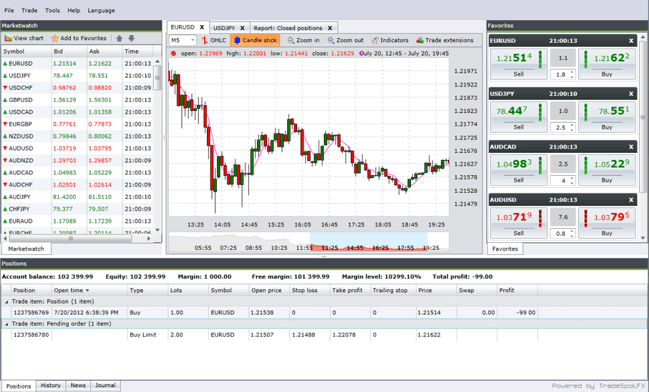Screen dimensions: 649x392
Task: Select the Favorites bottom tab
Action: pyautogui.click(x=505, y=249)
